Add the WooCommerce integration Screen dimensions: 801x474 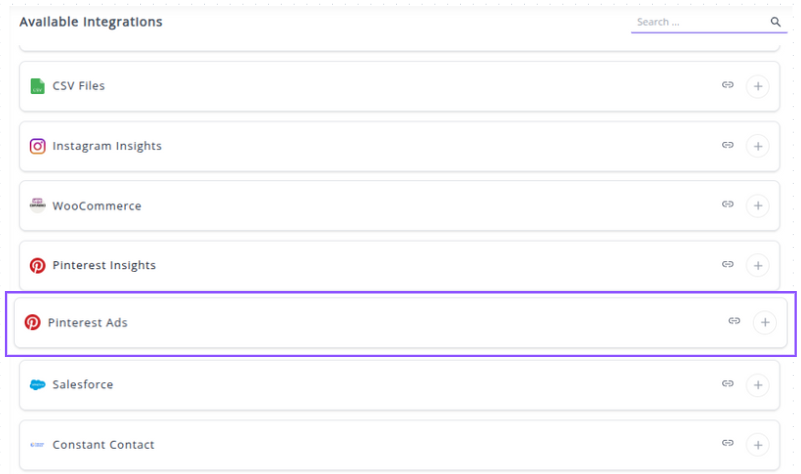(758, 206)
